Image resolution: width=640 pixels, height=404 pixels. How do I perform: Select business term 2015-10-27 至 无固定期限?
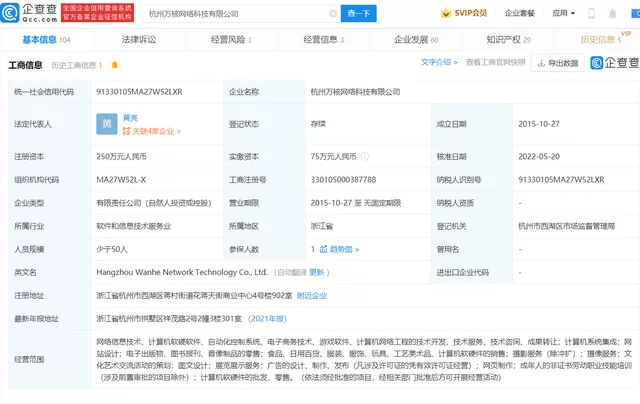(356, 203)
